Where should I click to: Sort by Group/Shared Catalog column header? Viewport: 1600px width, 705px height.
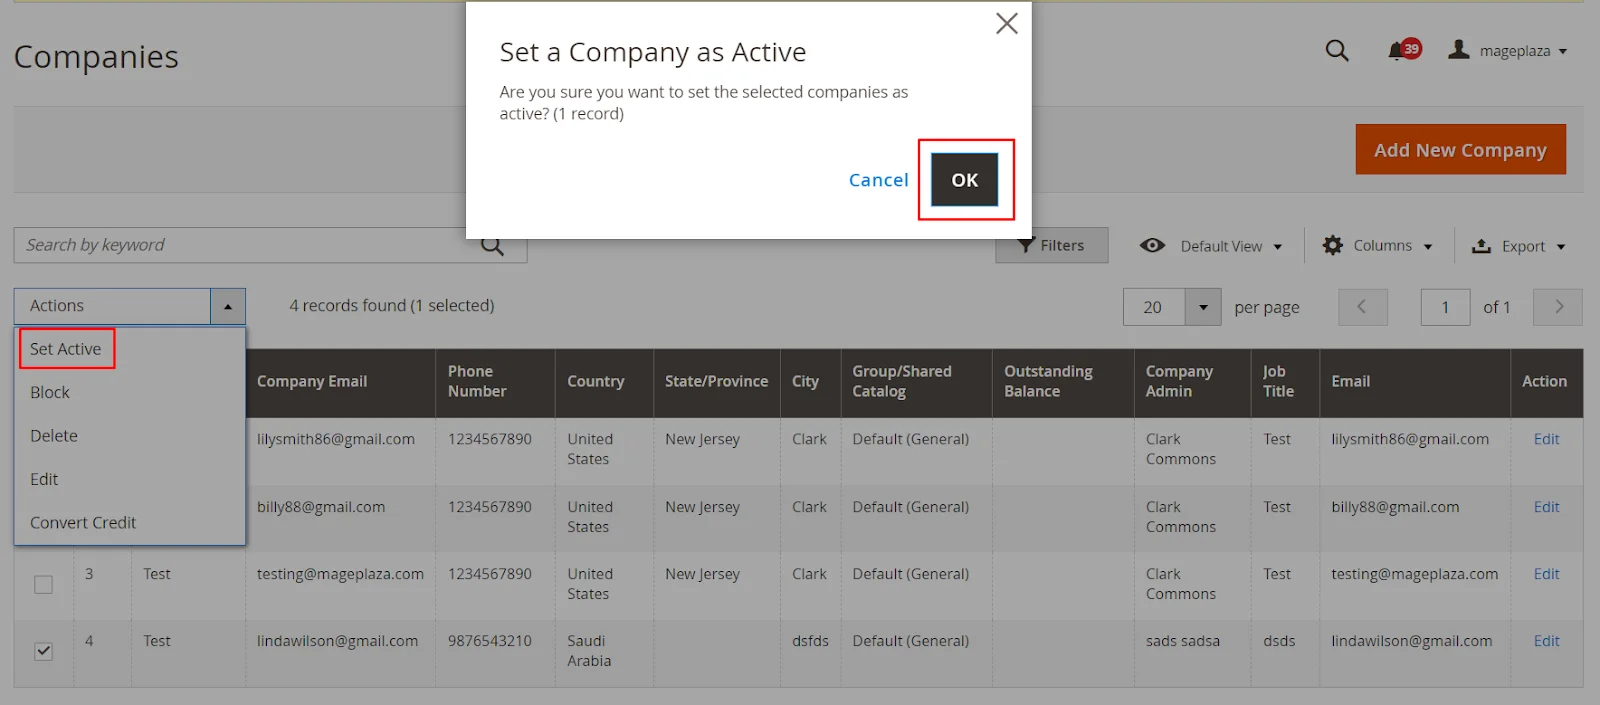pos(916,382)
